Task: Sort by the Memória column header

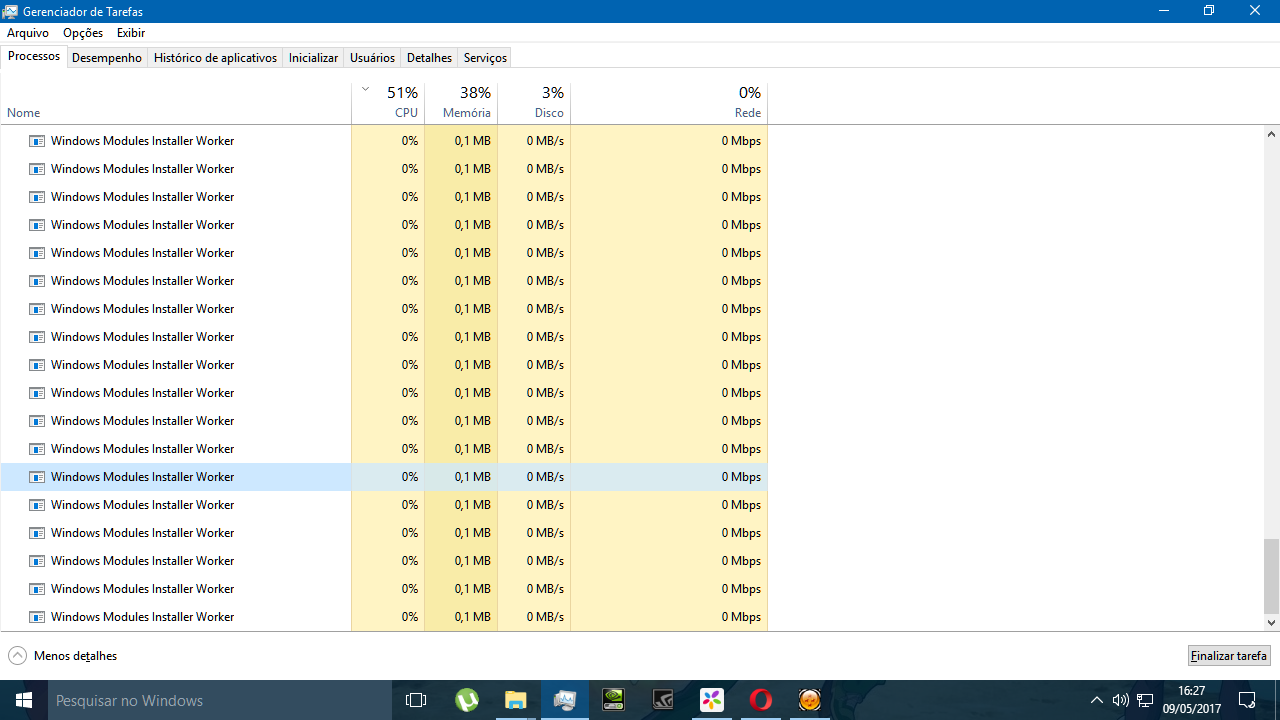Action: (461, 103)
